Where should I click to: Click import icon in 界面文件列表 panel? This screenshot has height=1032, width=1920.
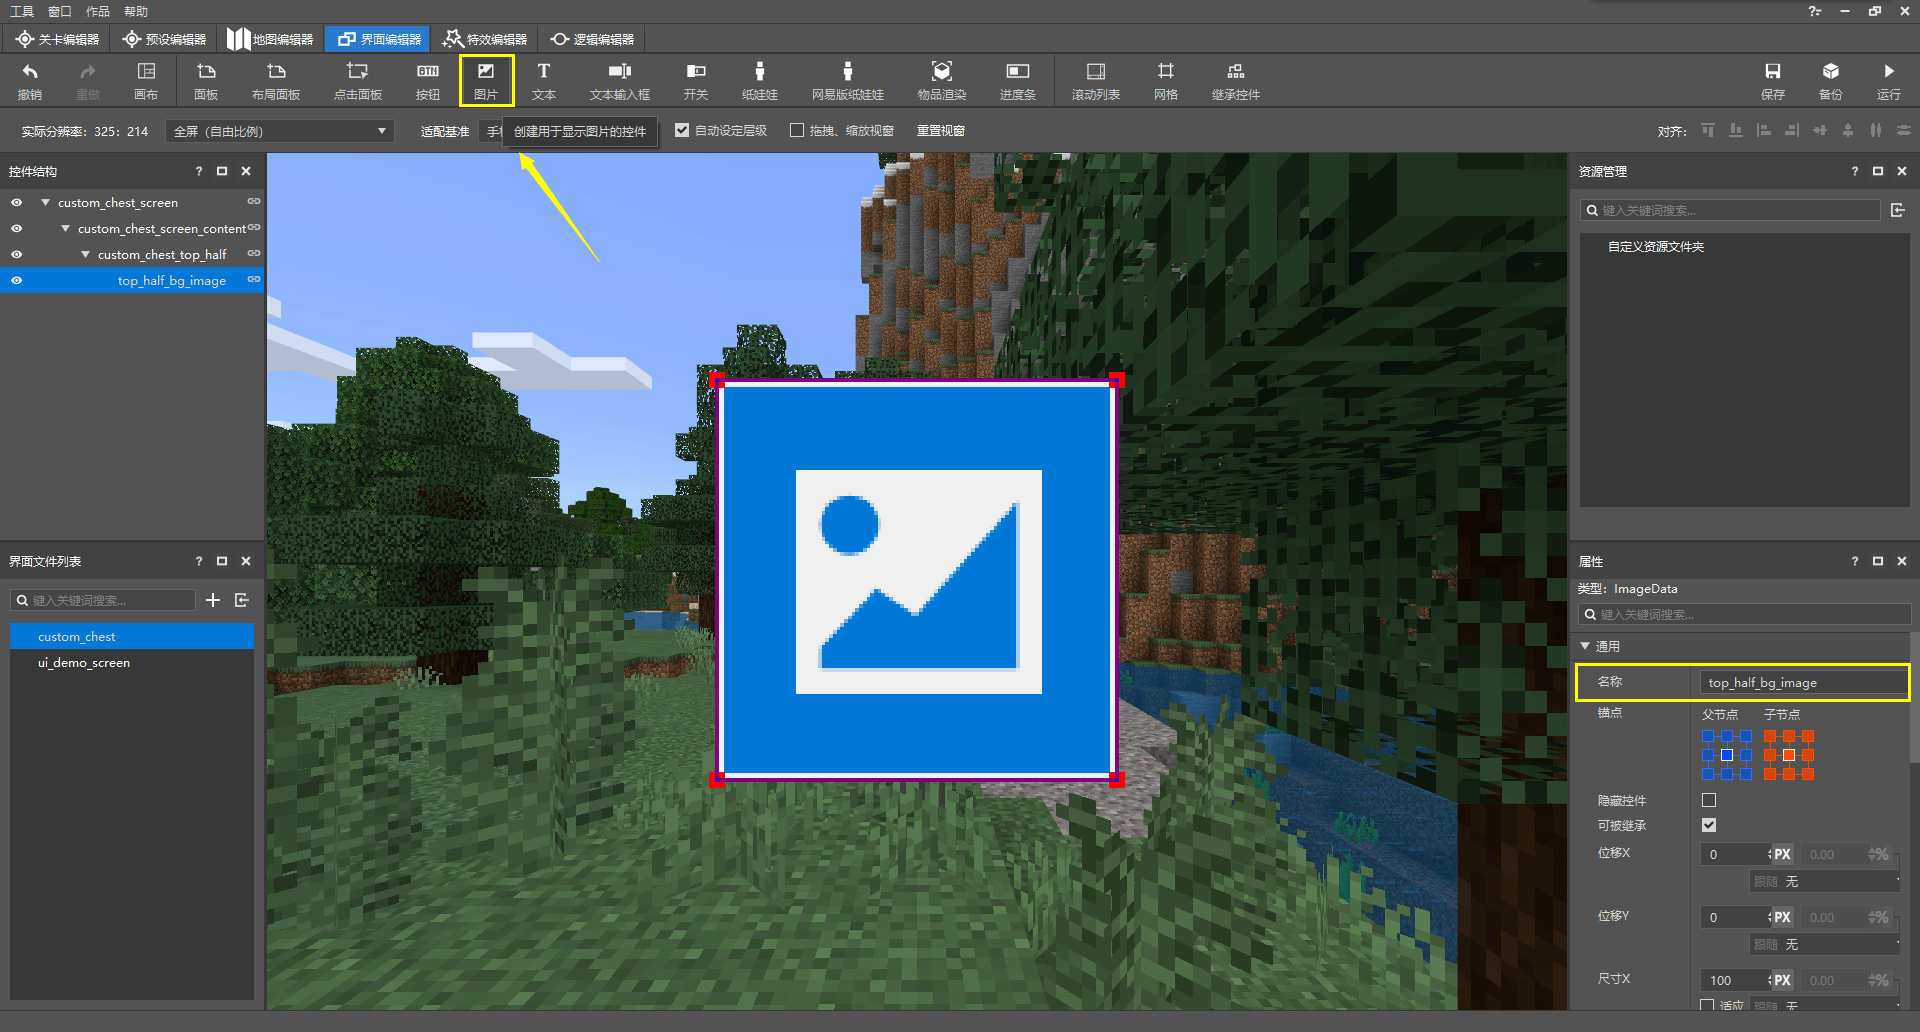point(242,600)
